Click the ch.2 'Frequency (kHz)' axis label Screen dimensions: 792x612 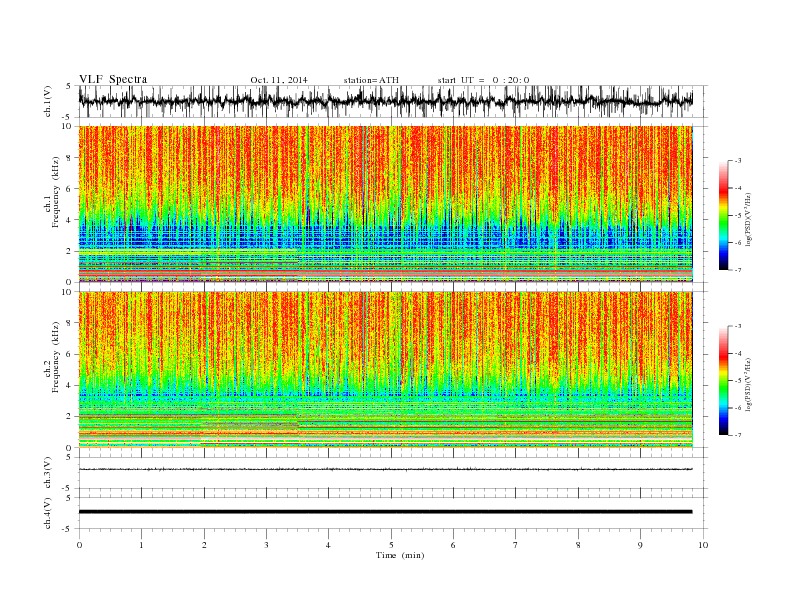55,357
